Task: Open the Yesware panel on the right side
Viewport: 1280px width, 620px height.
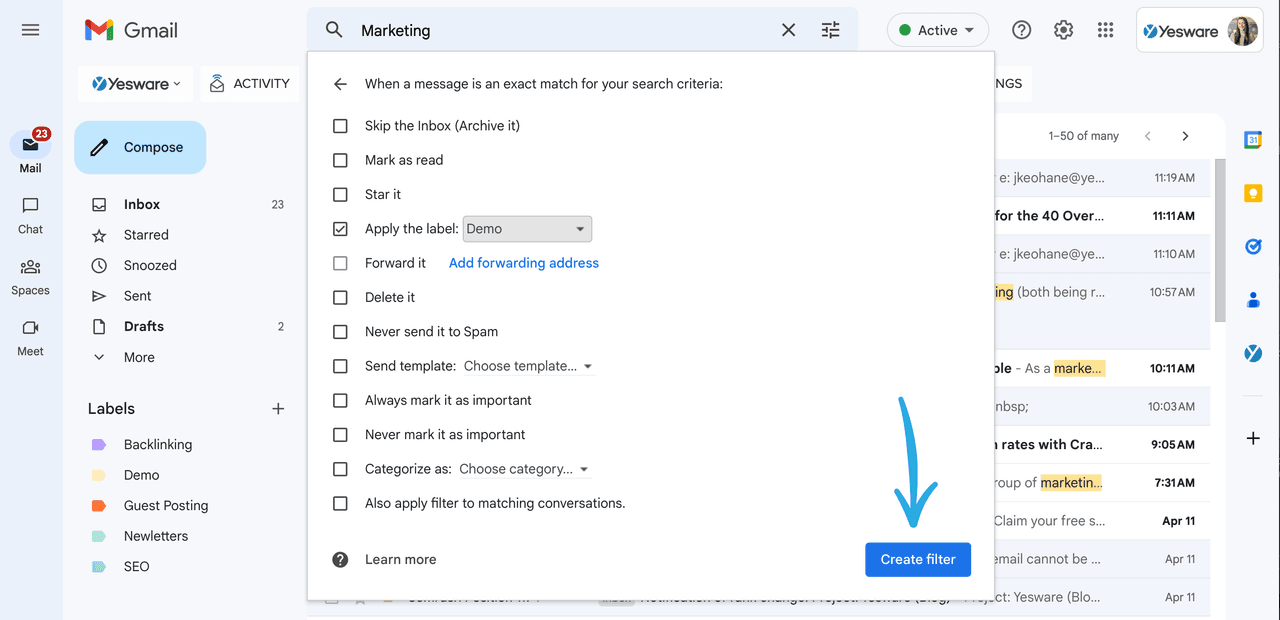Action: coord(1252,353)
